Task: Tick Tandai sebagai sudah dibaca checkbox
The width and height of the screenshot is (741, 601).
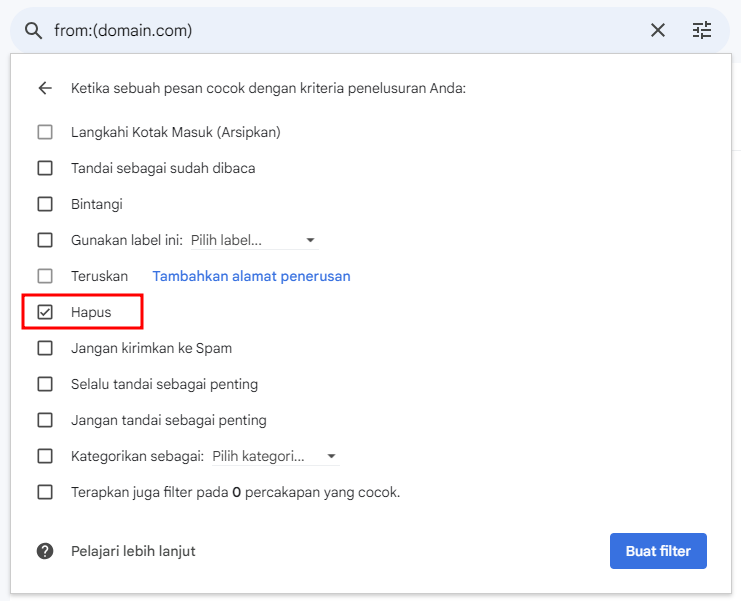Action: [45, 168]
